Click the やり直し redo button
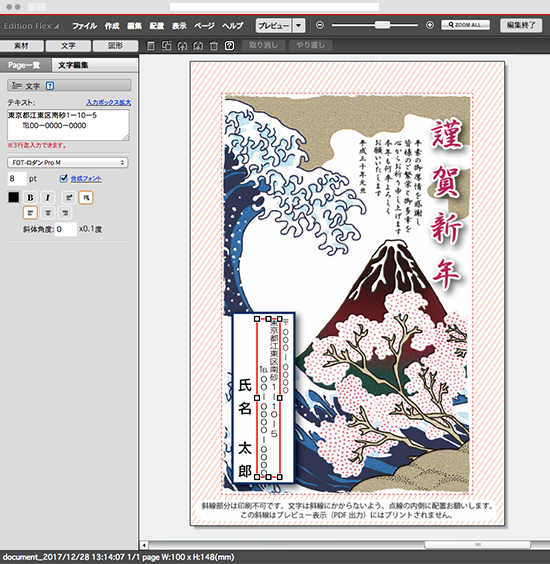Screen dimensions: 550x564 click(x=310, y=45)
